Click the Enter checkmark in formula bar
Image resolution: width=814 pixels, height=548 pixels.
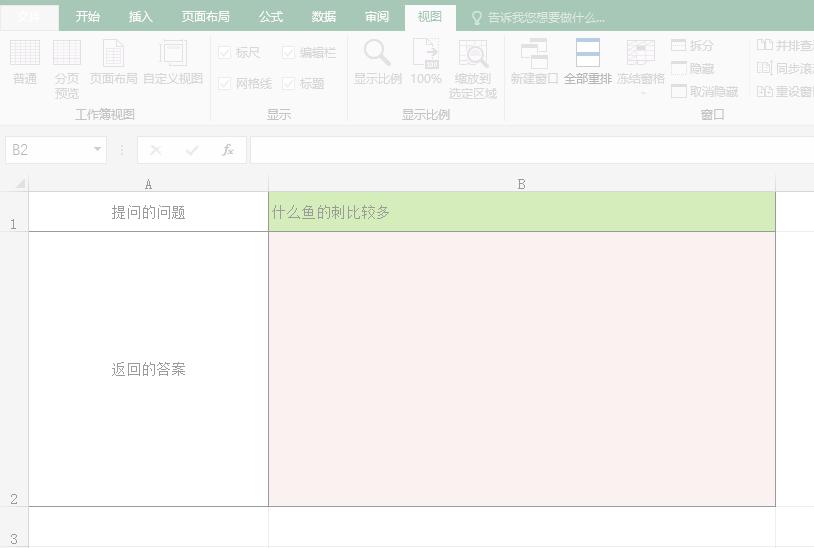point(192,150)
